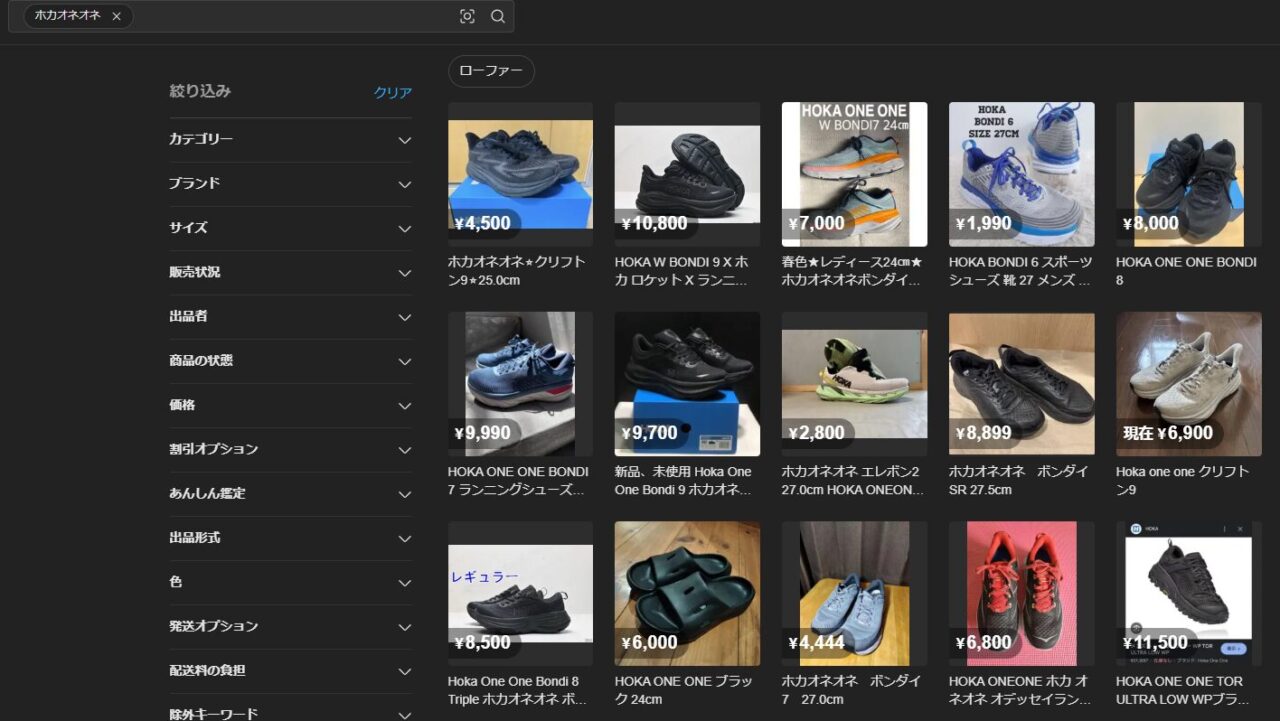Screen dimensions: 1280x721
Task: Open the ¥11,500 TOR Ultra Low thumbnail
Action: pyautogui.click(x=1189, y=593)
